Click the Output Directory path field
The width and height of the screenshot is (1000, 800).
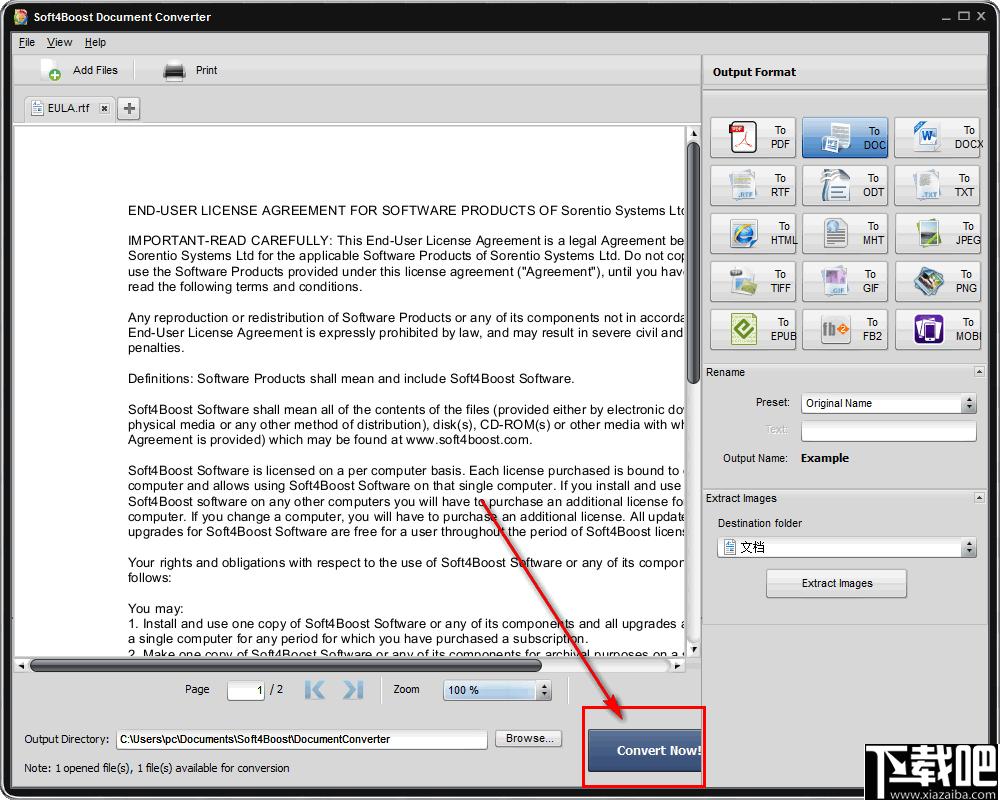point(302,739)
